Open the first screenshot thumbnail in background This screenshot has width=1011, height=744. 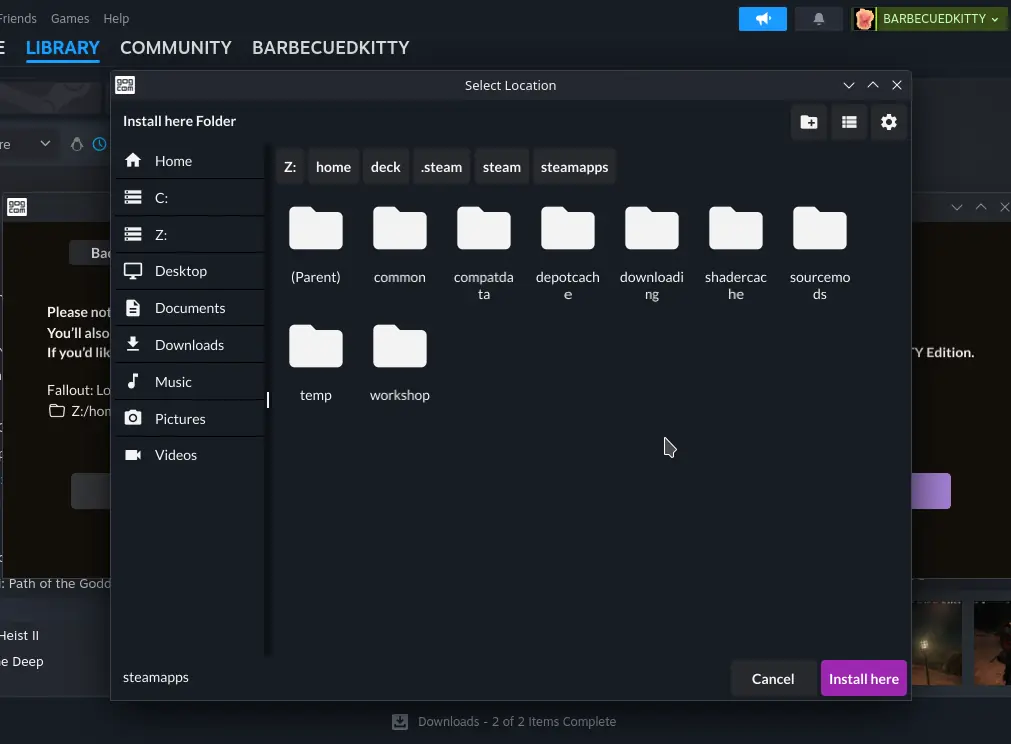pyautogui.click(x=937, y=642)
